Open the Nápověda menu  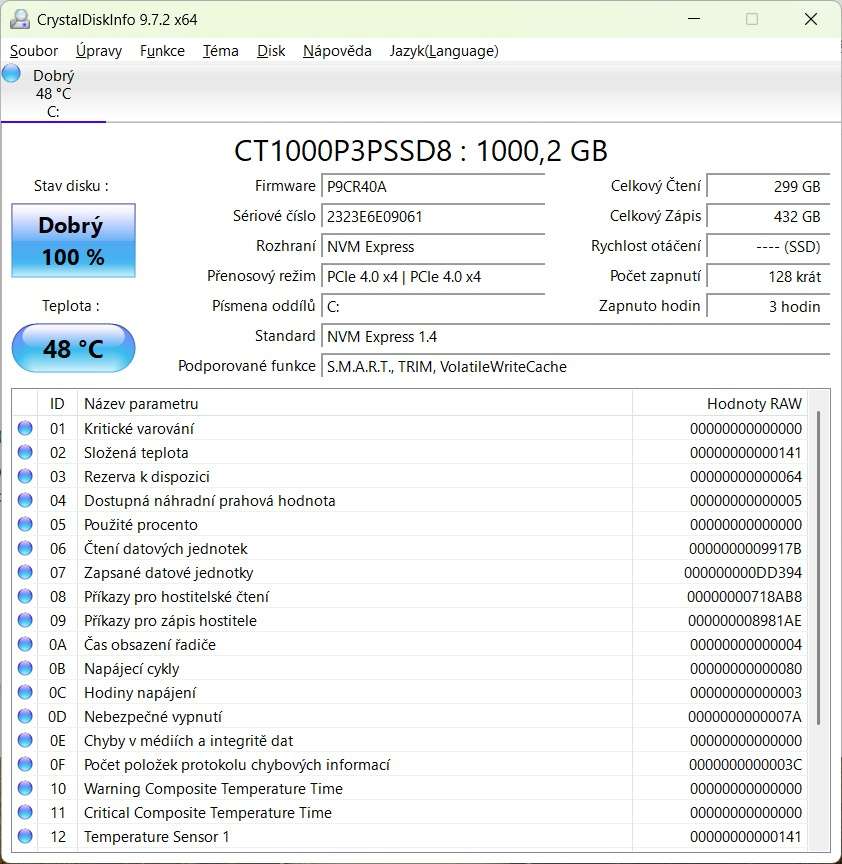pos(337,50)
